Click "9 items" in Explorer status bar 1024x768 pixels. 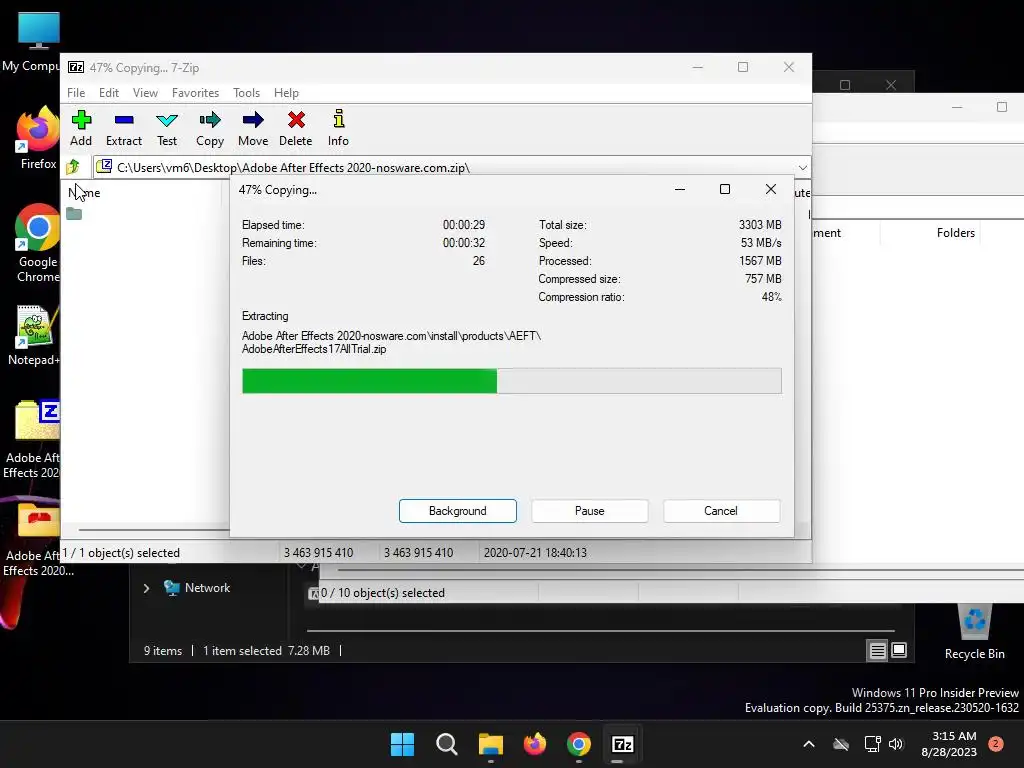163,650
